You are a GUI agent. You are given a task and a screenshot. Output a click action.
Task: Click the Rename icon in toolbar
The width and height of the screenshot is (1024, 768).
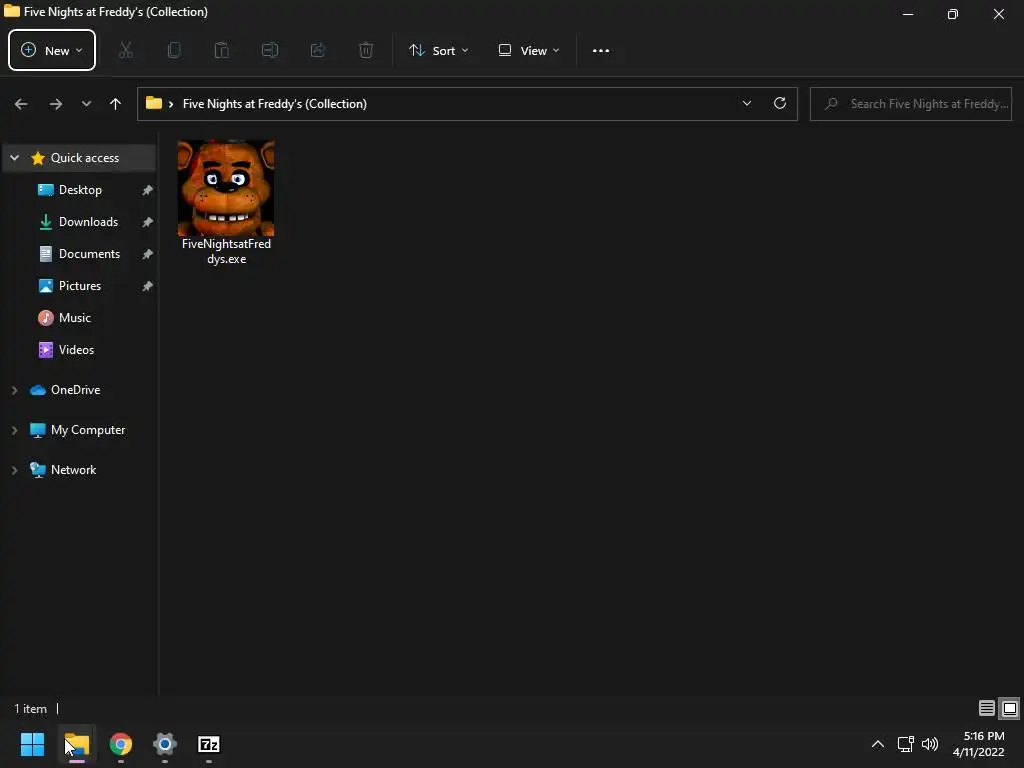point(270,50)
